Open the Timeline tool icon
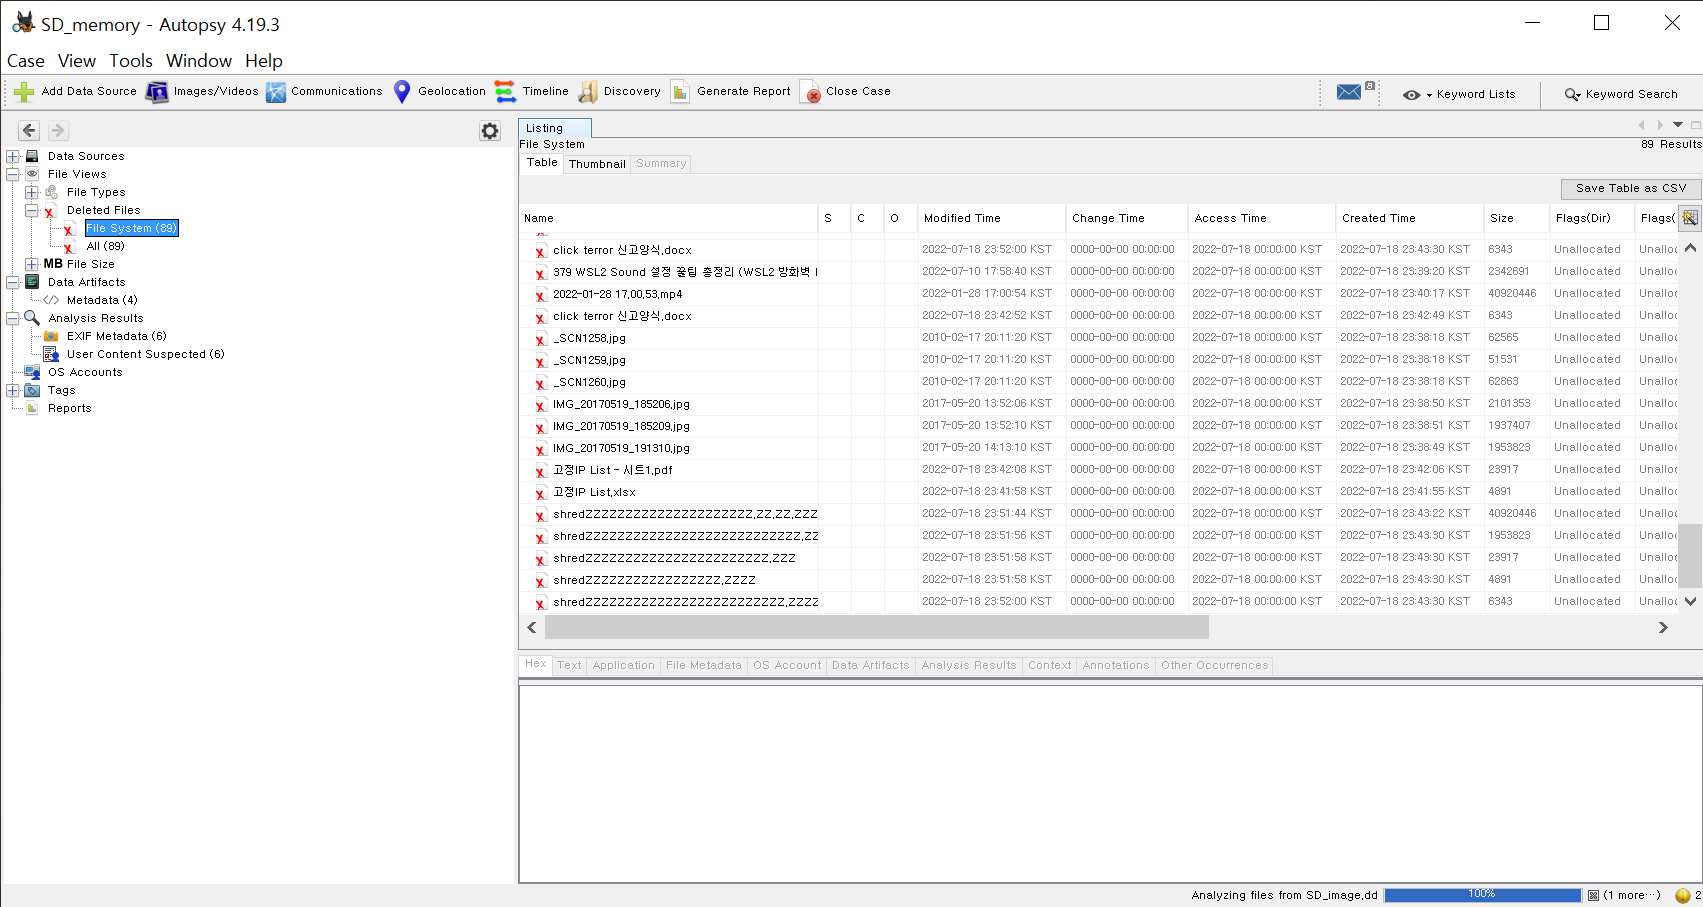The width and height of the screenshot is (1703, 907). (x=505, y=92)
